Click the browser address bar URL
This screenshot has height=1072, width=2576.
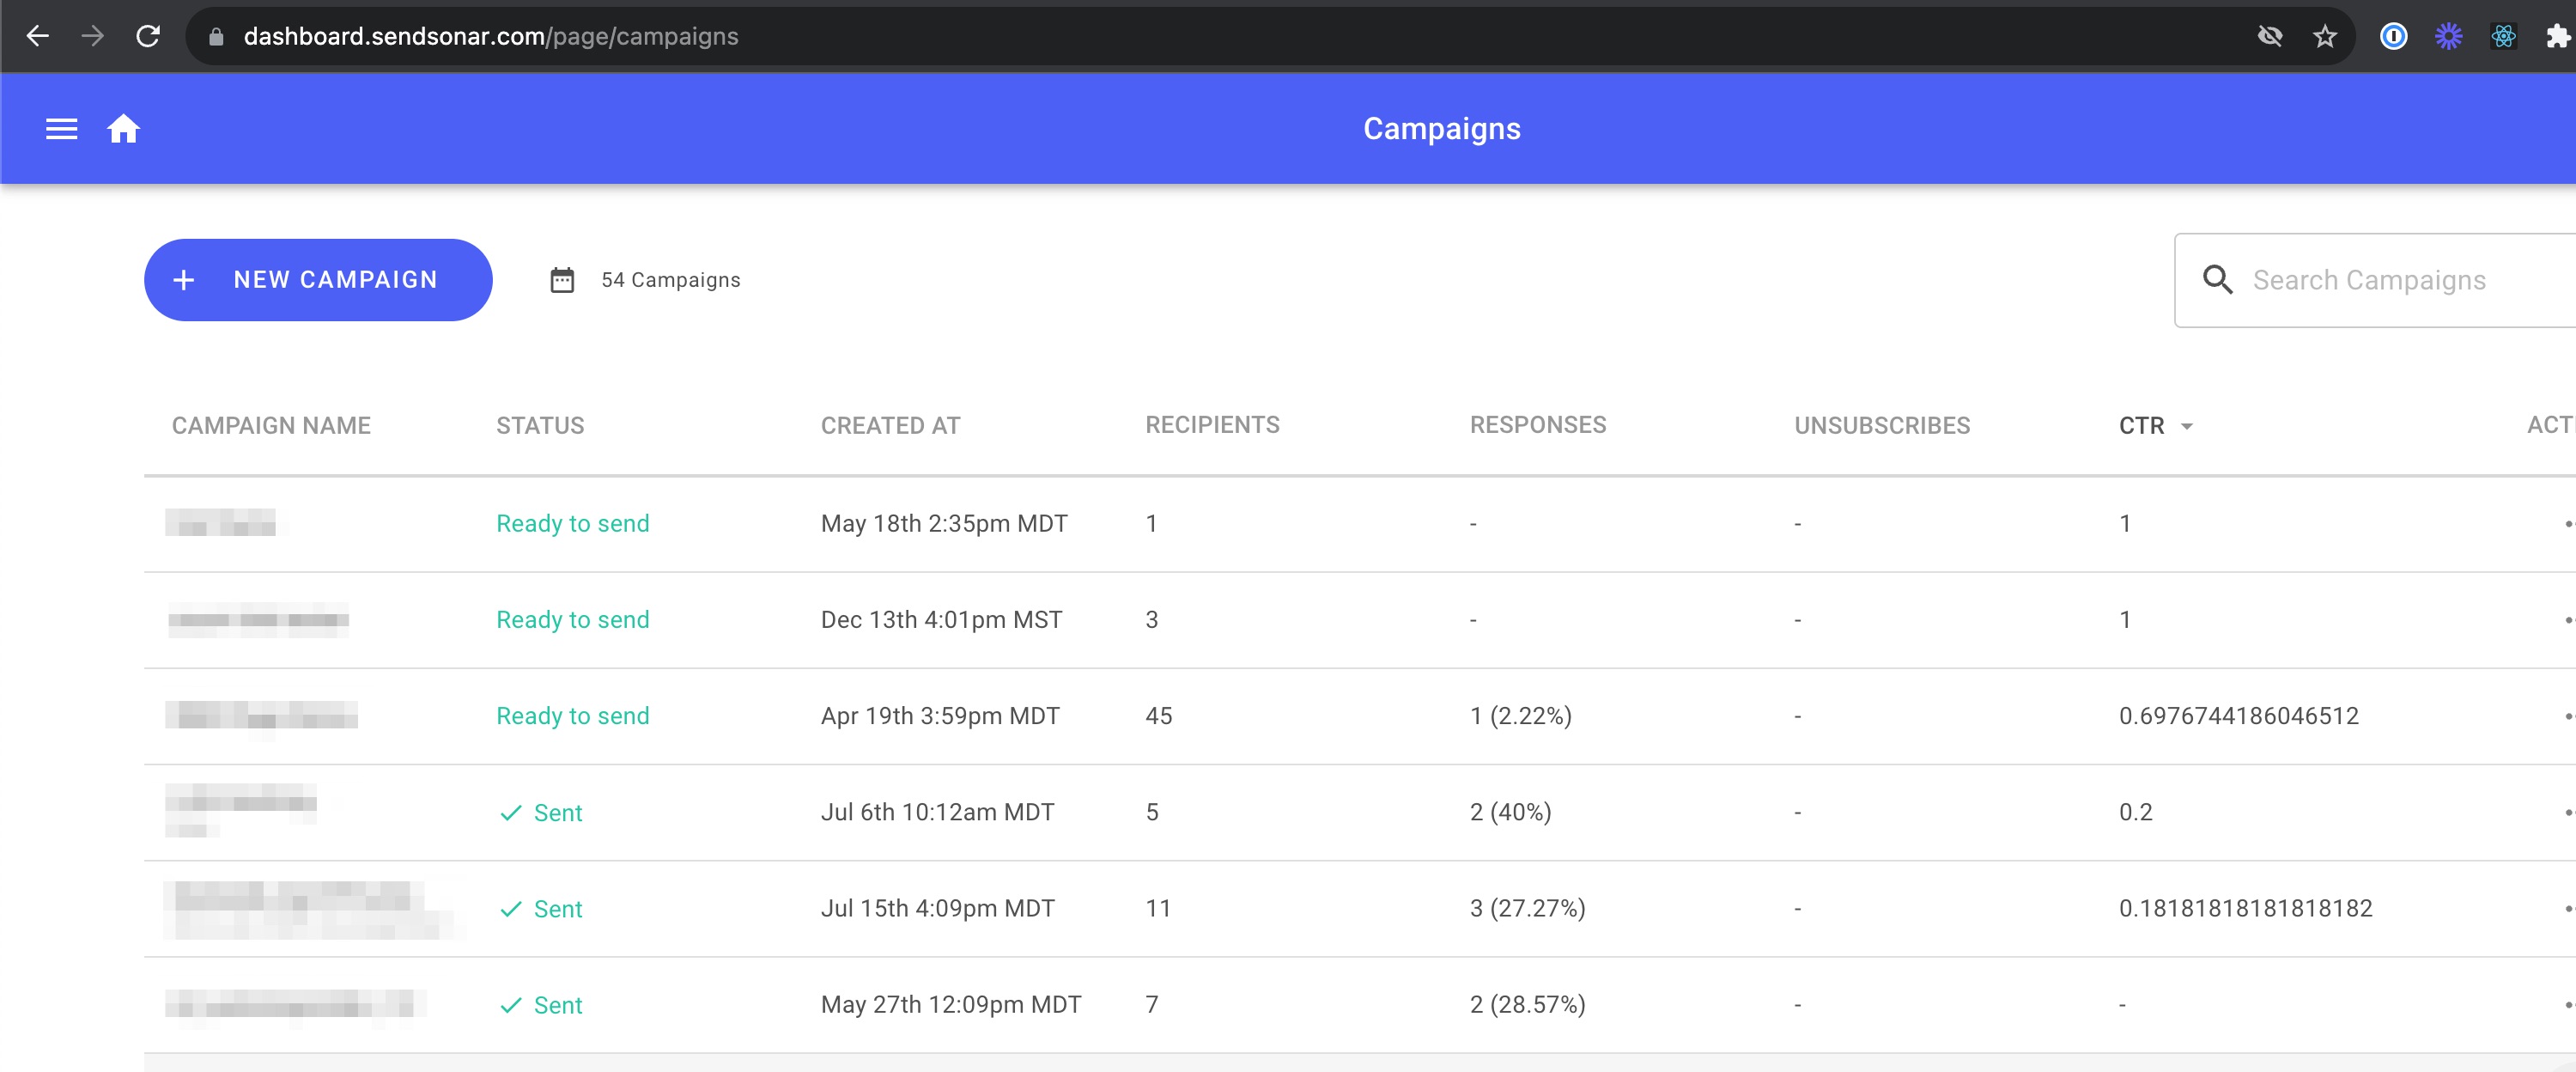490,37
